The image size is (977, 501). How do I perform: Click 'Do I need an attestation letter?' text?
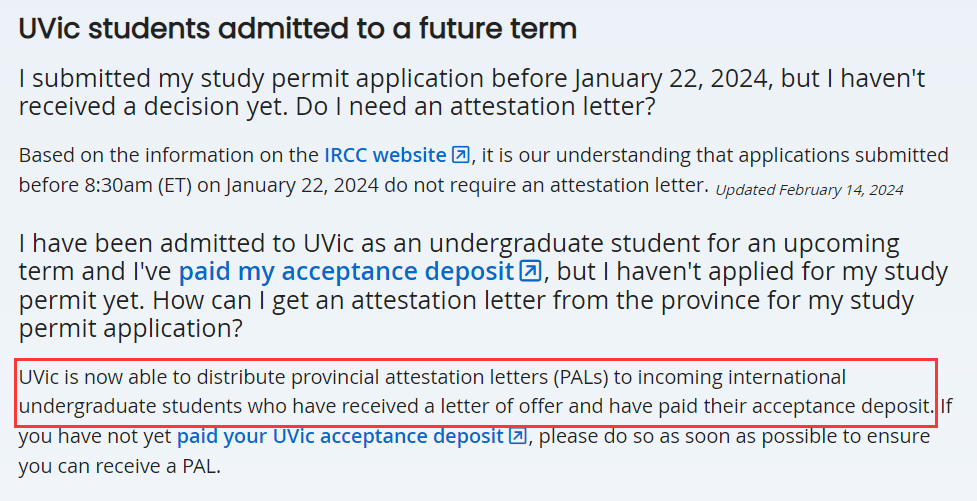475,107
